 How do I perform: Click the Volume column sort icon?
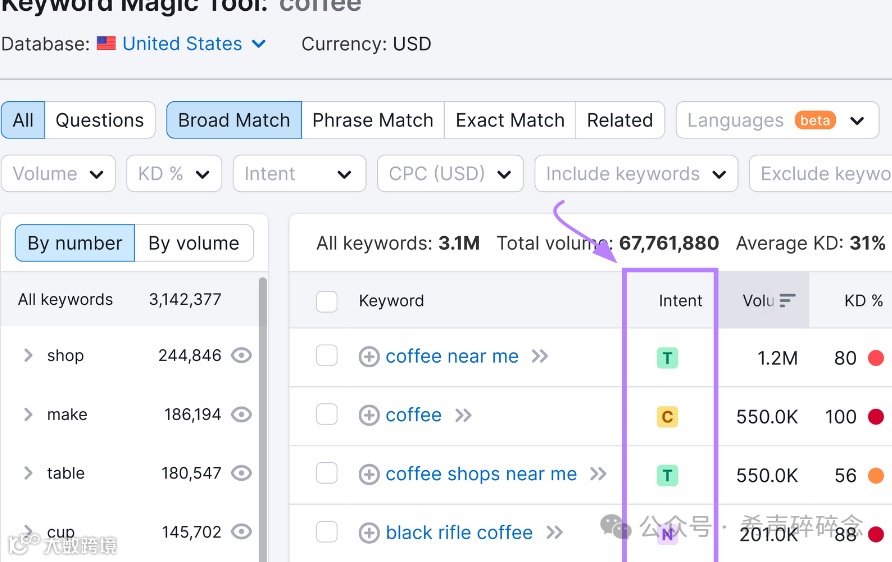(x=788, y=300)
